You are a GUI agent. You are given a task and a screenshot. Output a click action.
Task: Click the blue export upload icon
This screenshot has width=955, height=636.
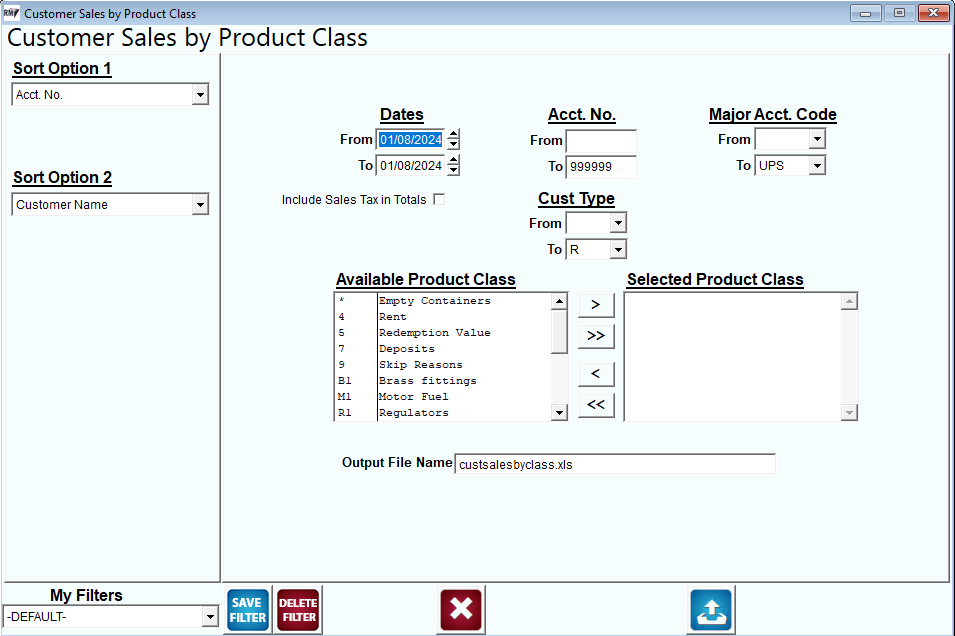click(711, 609)
